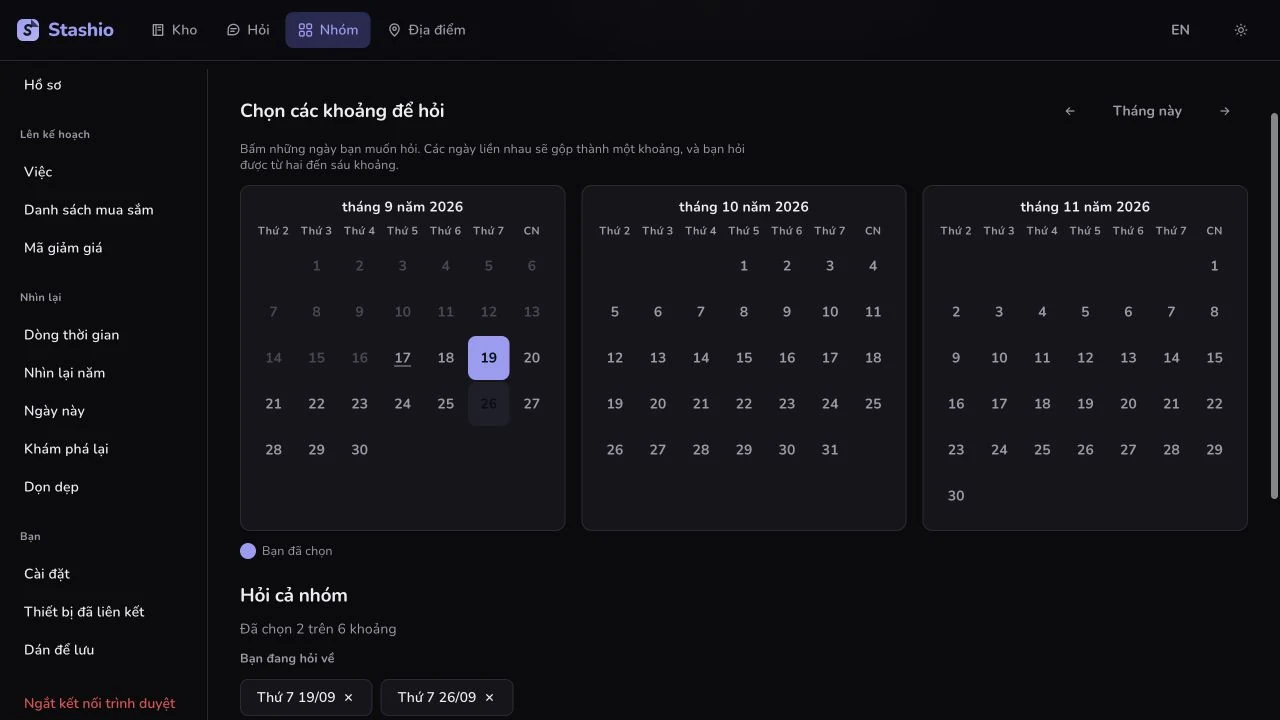
Task: Select 13 November 2026
Action: [1128, 358]
